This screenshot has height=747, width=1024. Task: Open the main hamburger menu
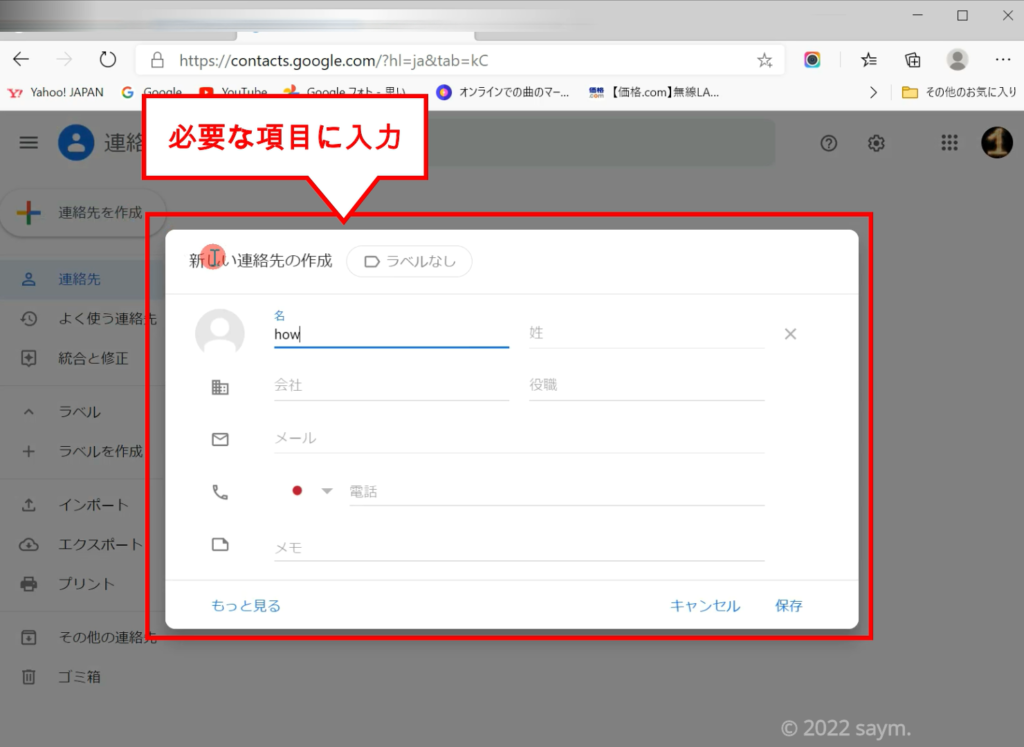point(29,143)
